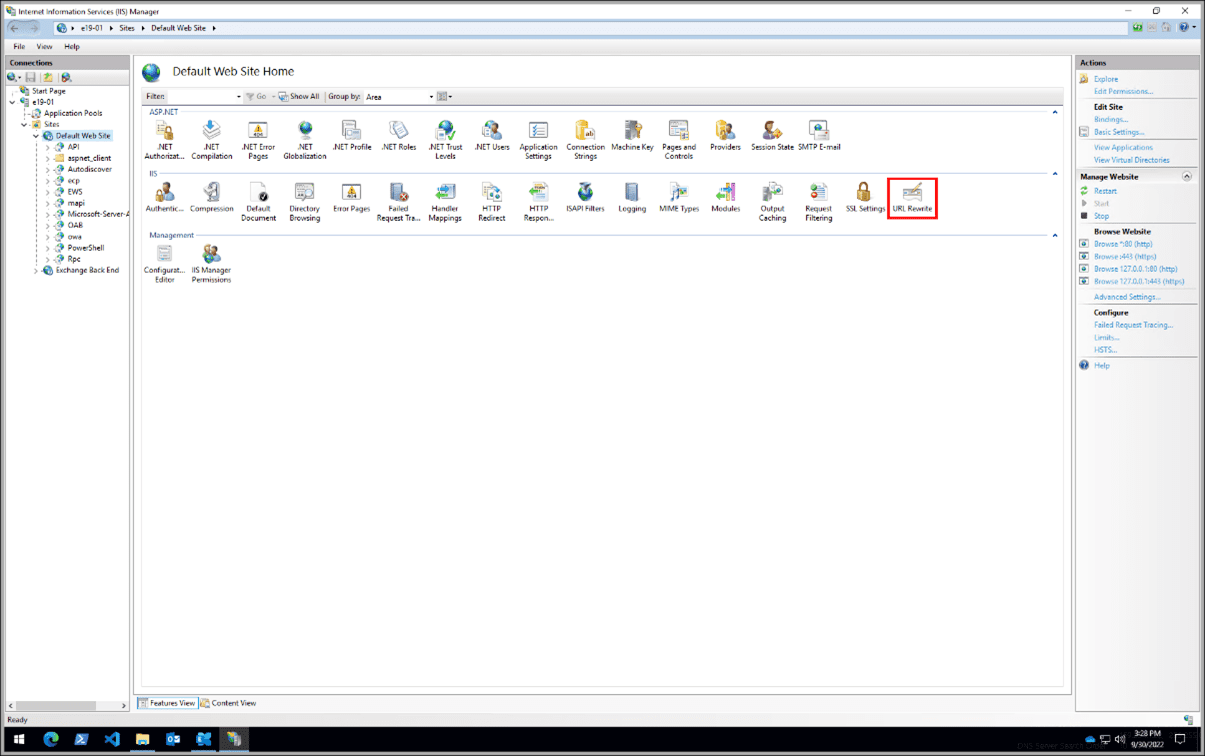The width and height of the screenshot is (1205, 756).
Task: Switch to Content View tab
Action: tap(228, 703)
